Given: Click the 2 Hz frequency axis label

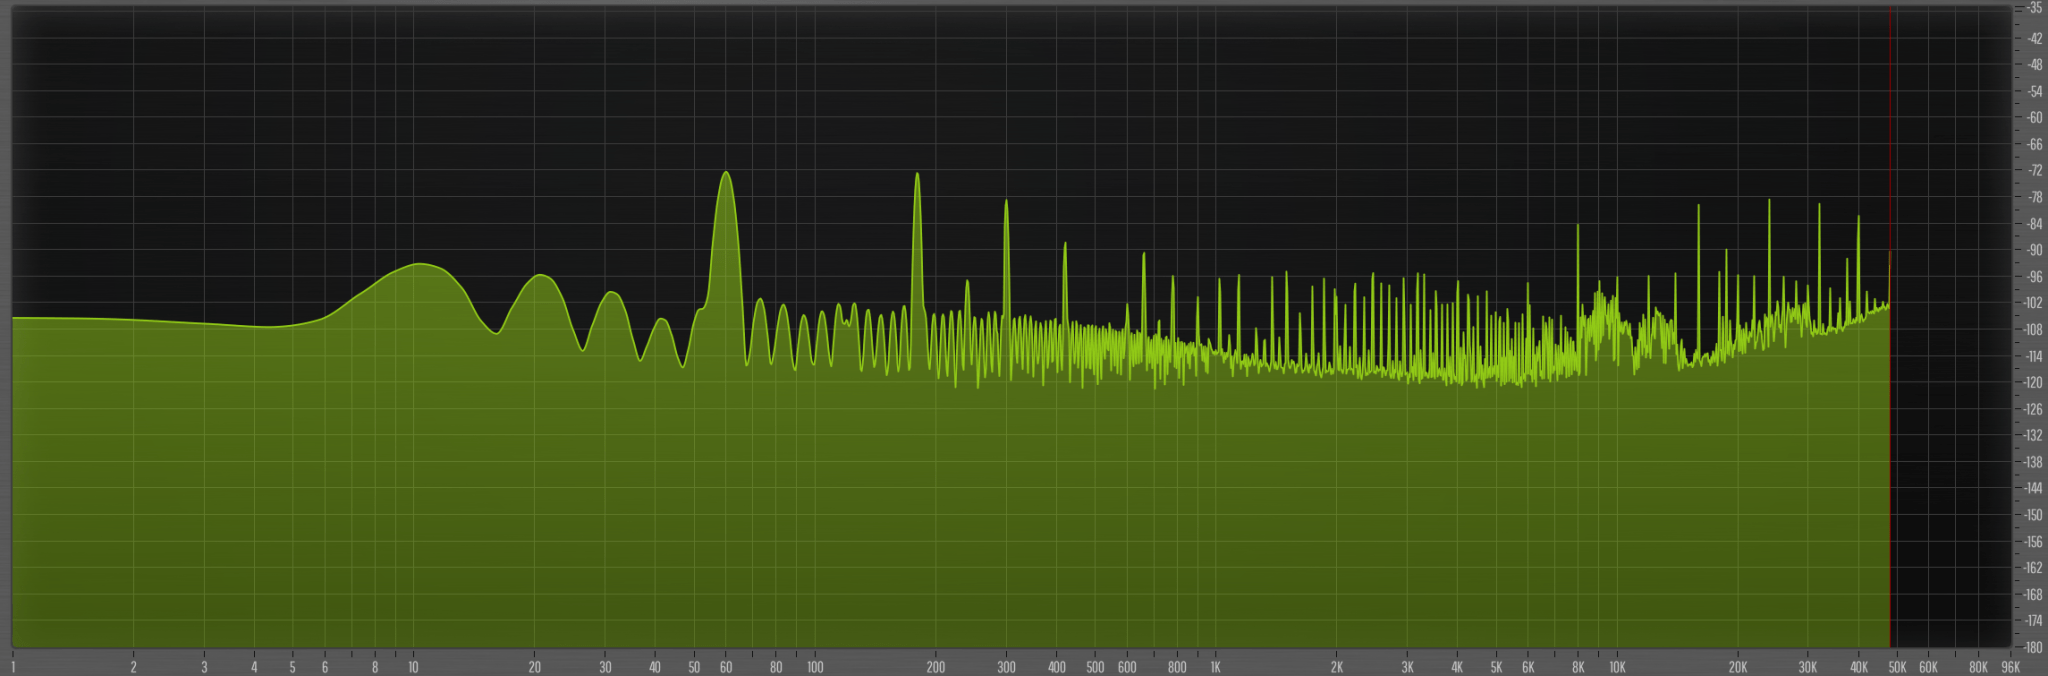Looking at the screenshot, I should (x=133, y=667).
